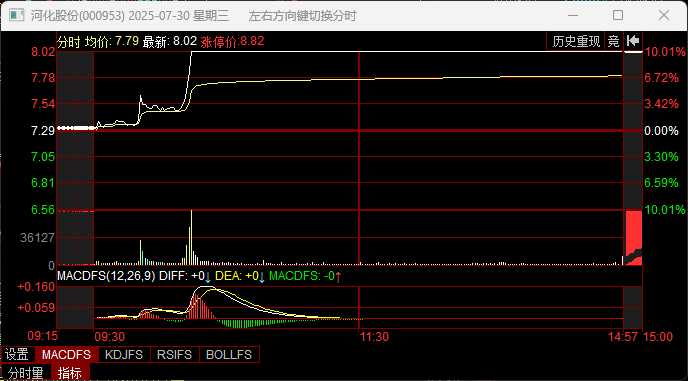
Task: Click the back arrow icon at top right
Action: (633, 41)
